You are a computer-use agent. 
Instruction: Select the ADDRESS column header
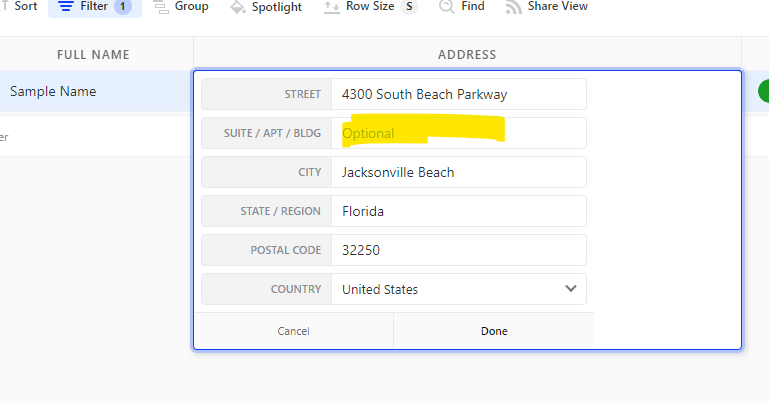coord(467,55)
